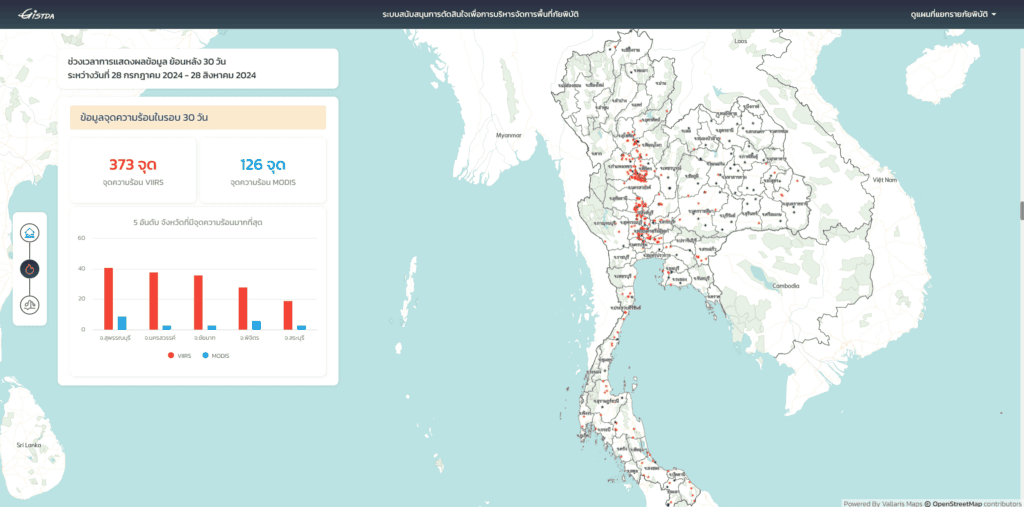Click the red VIIRS bar for จ.สุพรรณบุรี
1024x507 pixels.
pyautogui.click(x=109, y=298)
